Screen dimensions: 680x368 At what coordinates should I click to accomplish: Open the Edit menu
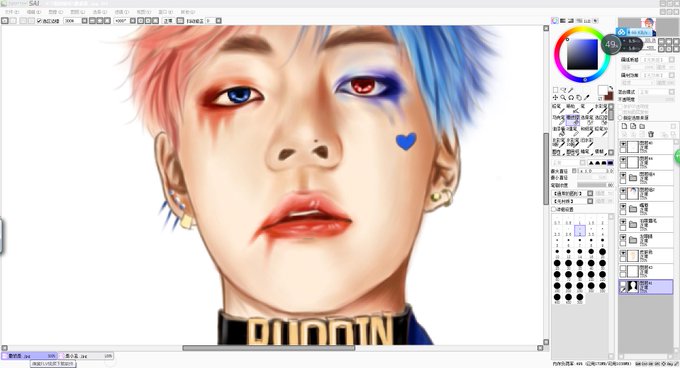point(34,12)
